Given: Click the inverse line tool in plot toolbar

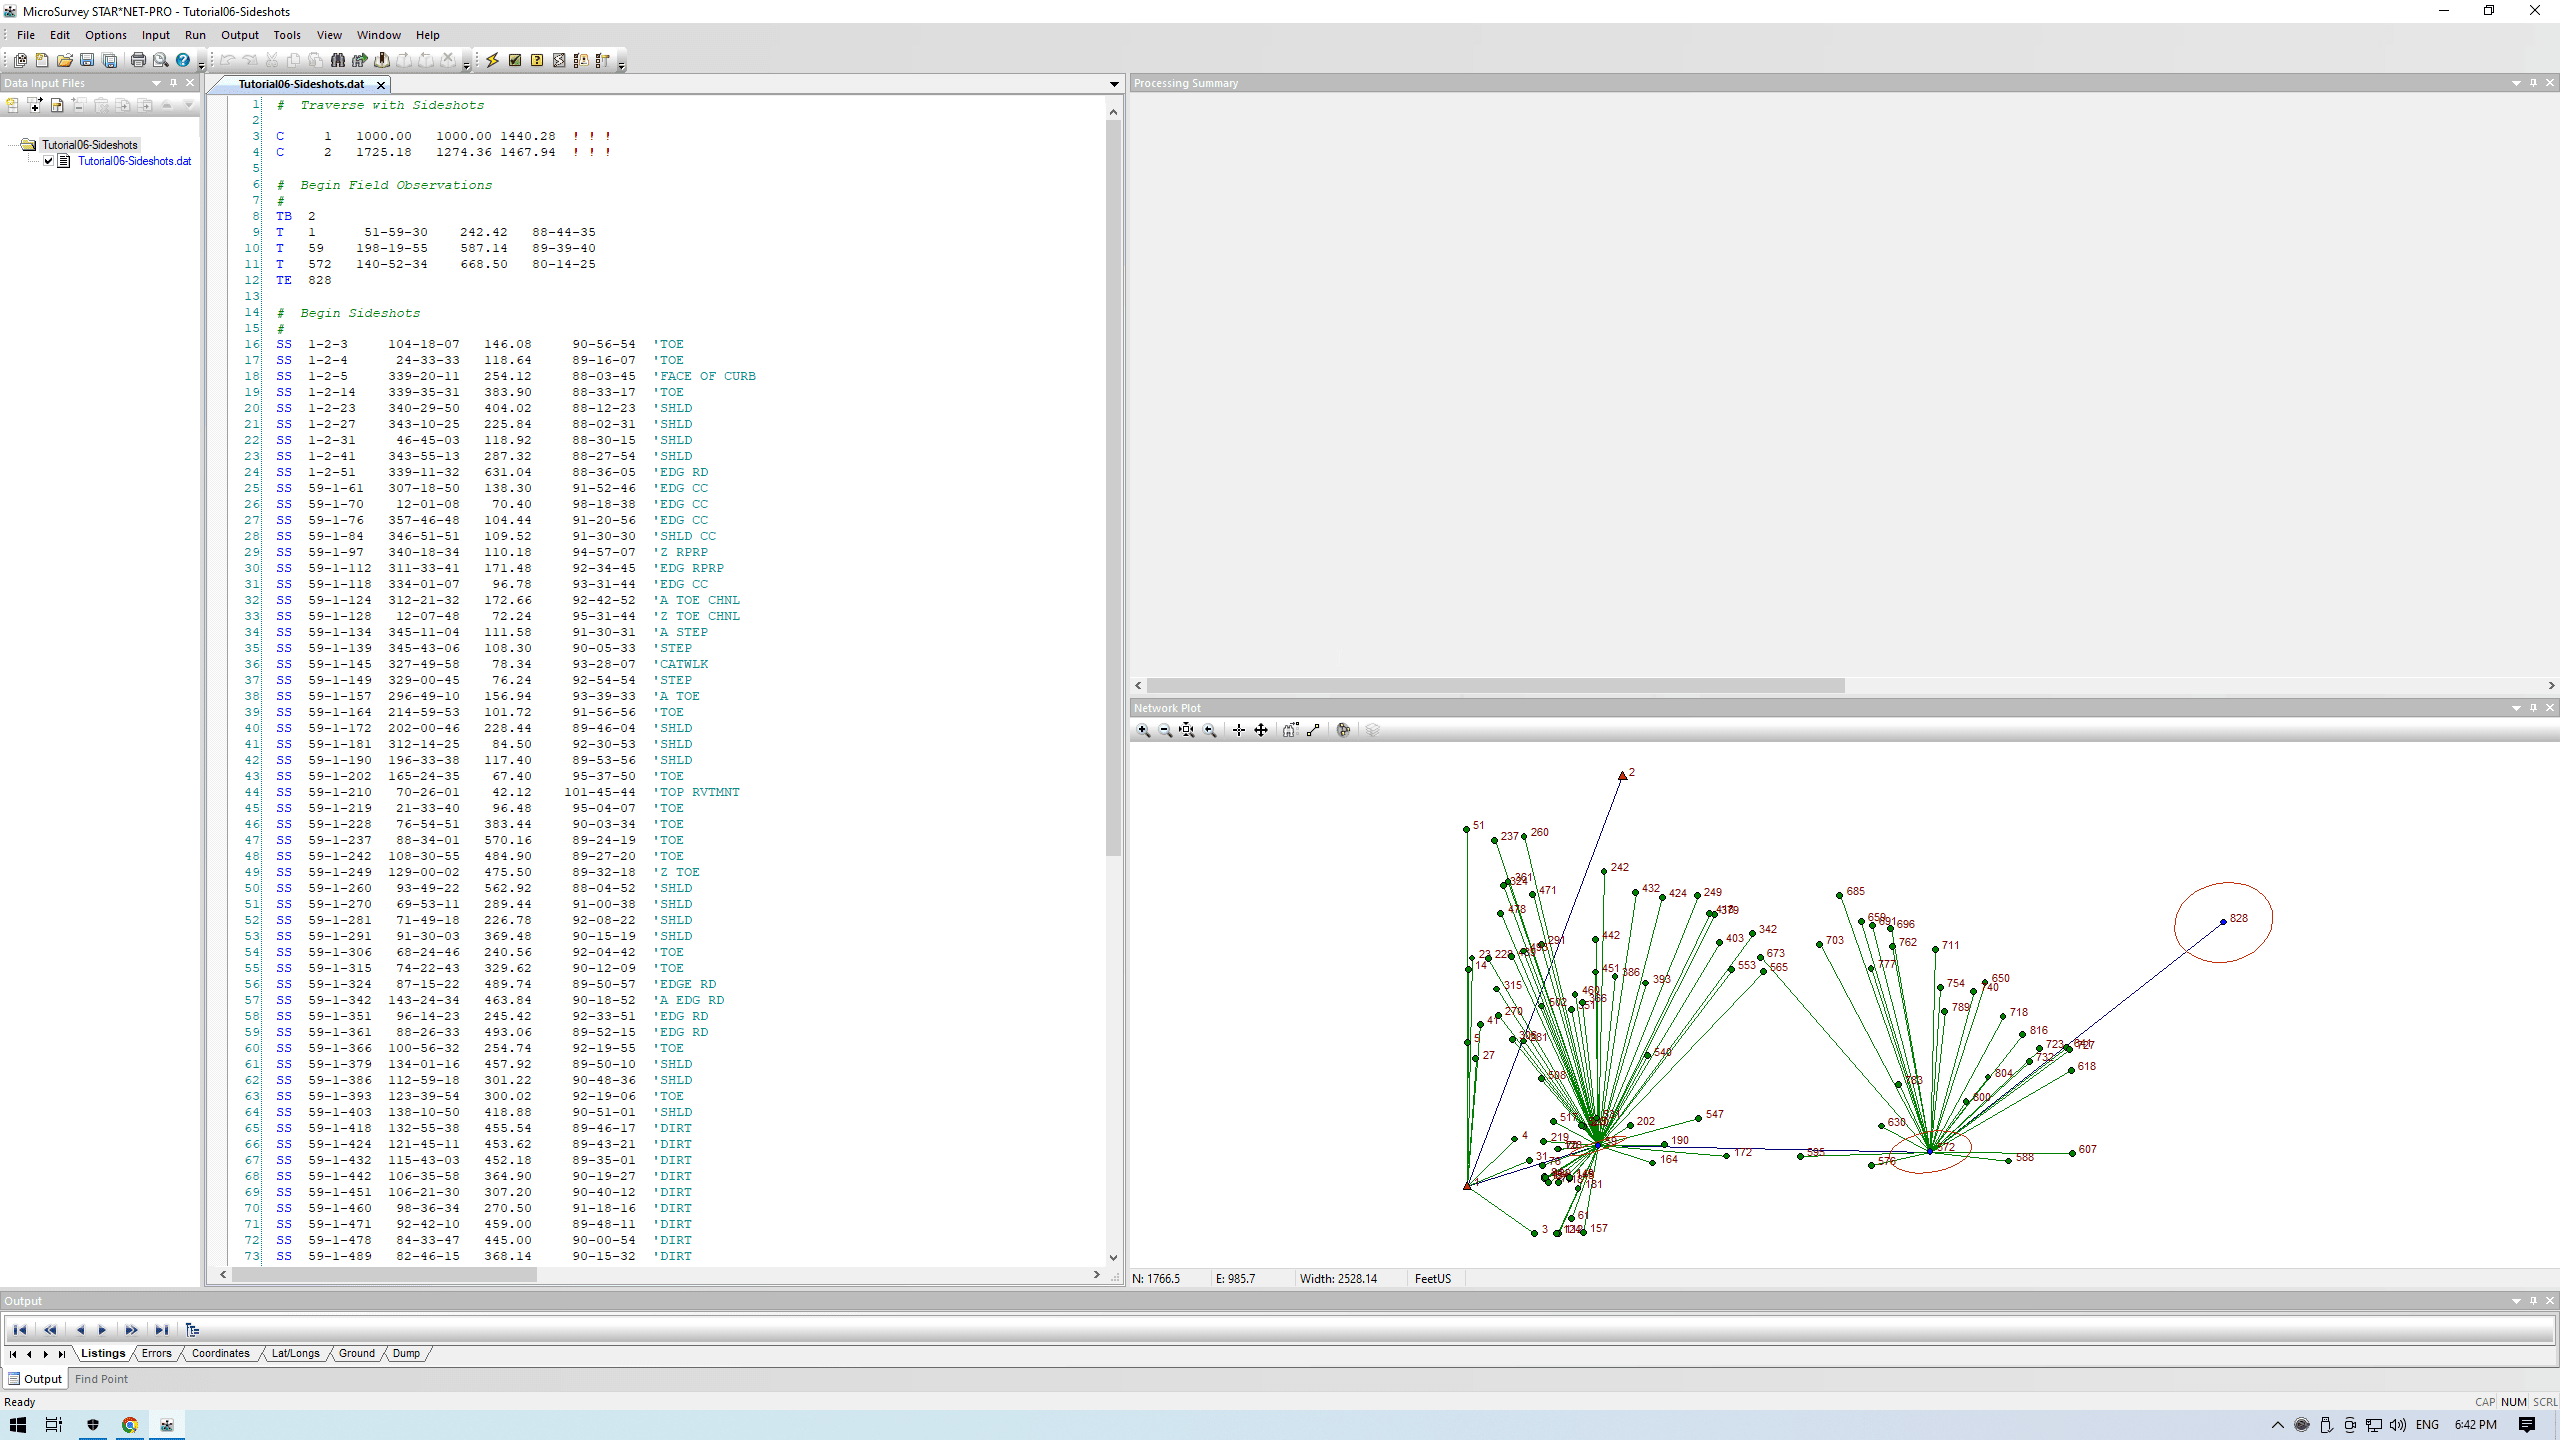Looking at the screenshot, I should [x=1313, y=731].
